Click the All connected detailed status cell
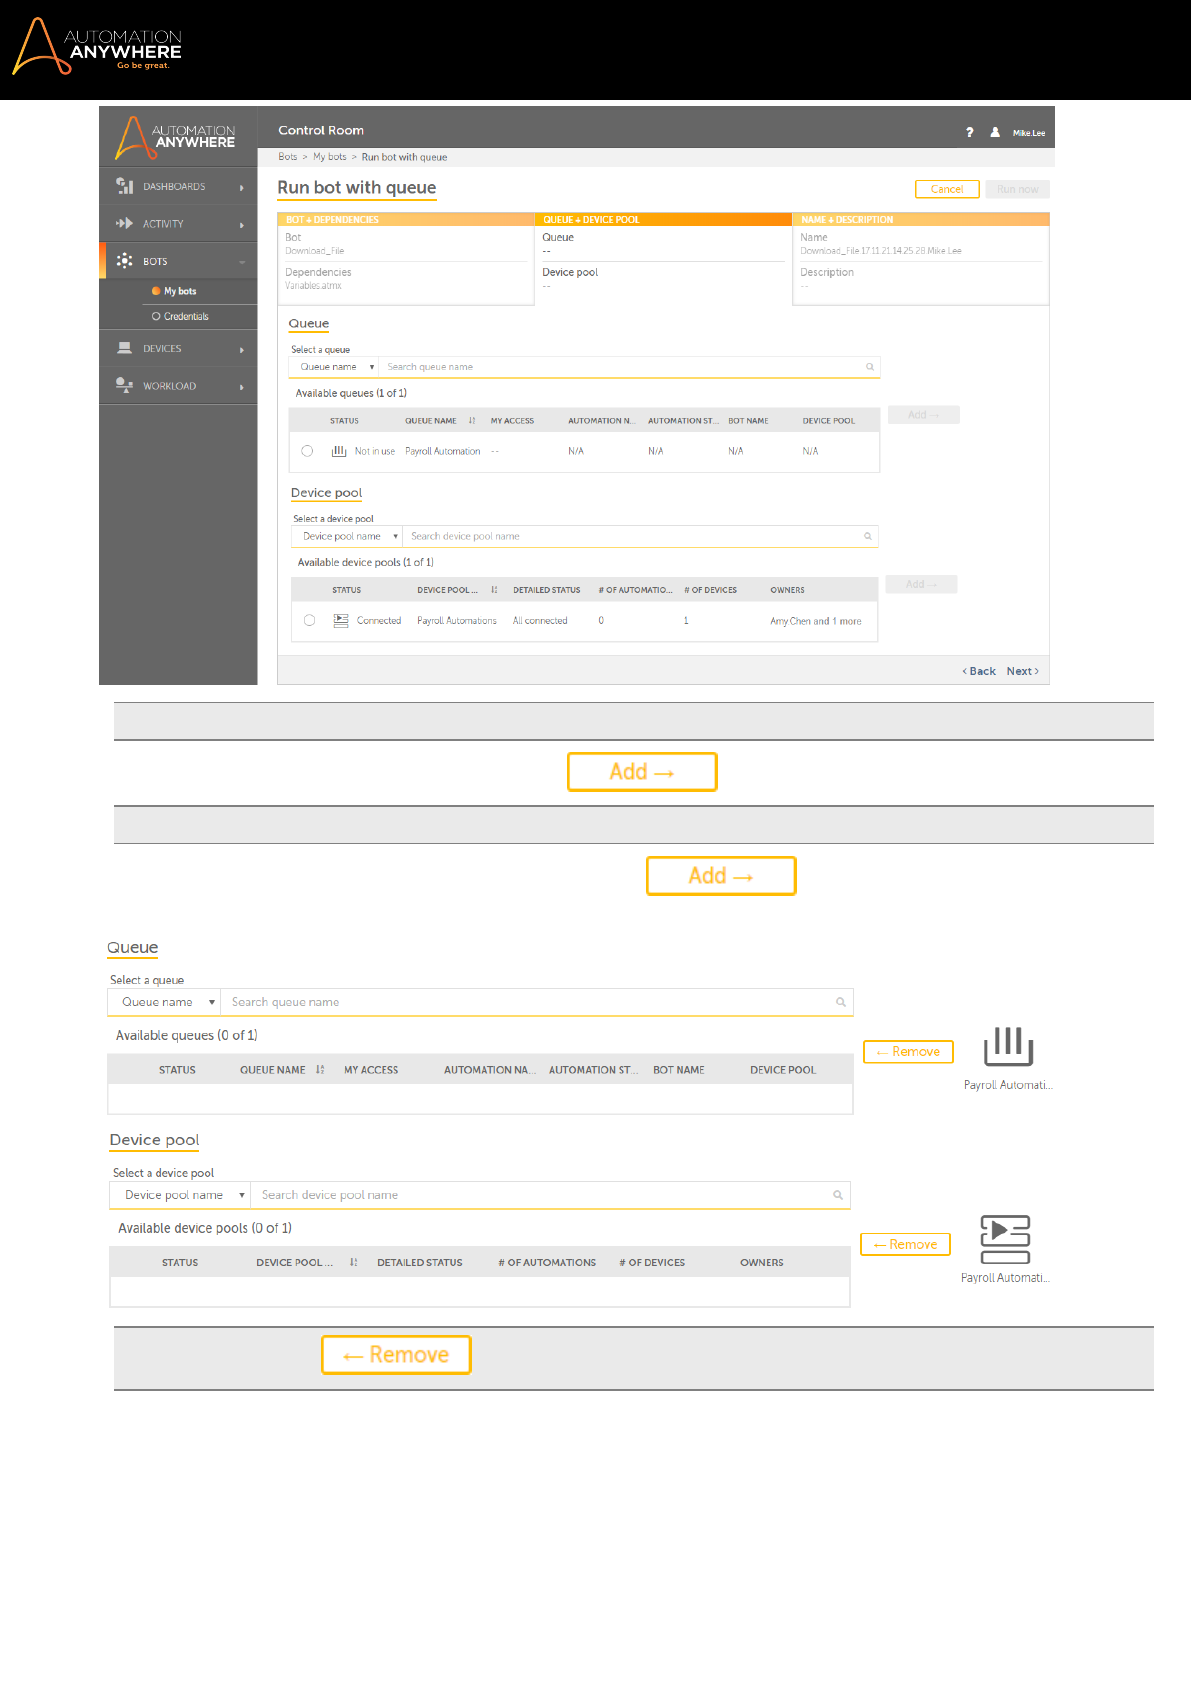Screen dimensions: 1191x1684 [540, 621]
